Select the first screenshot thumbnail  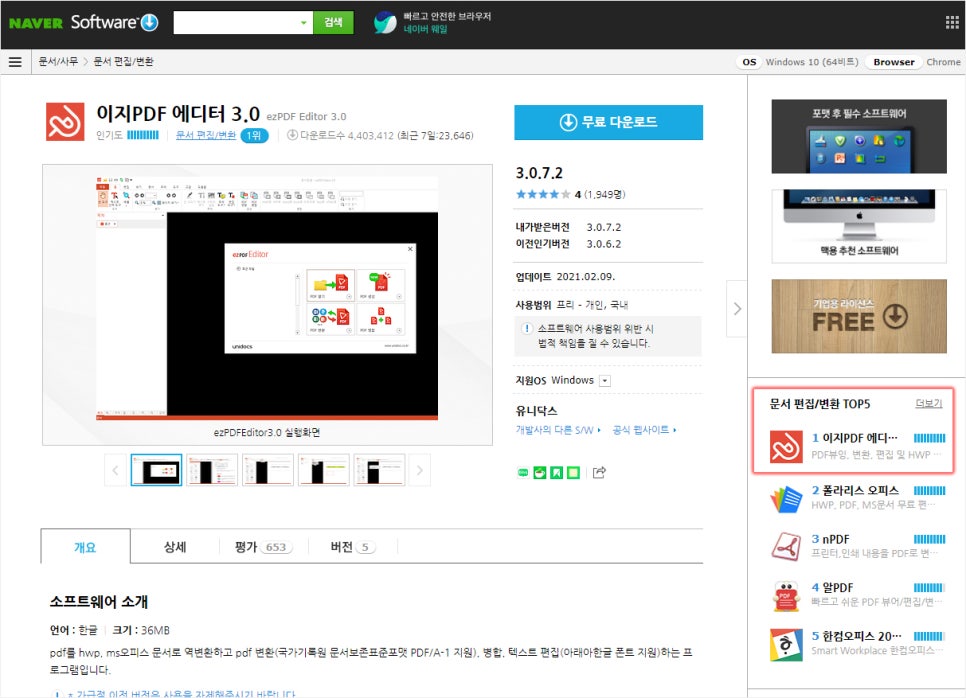click(x=156, y=471)
